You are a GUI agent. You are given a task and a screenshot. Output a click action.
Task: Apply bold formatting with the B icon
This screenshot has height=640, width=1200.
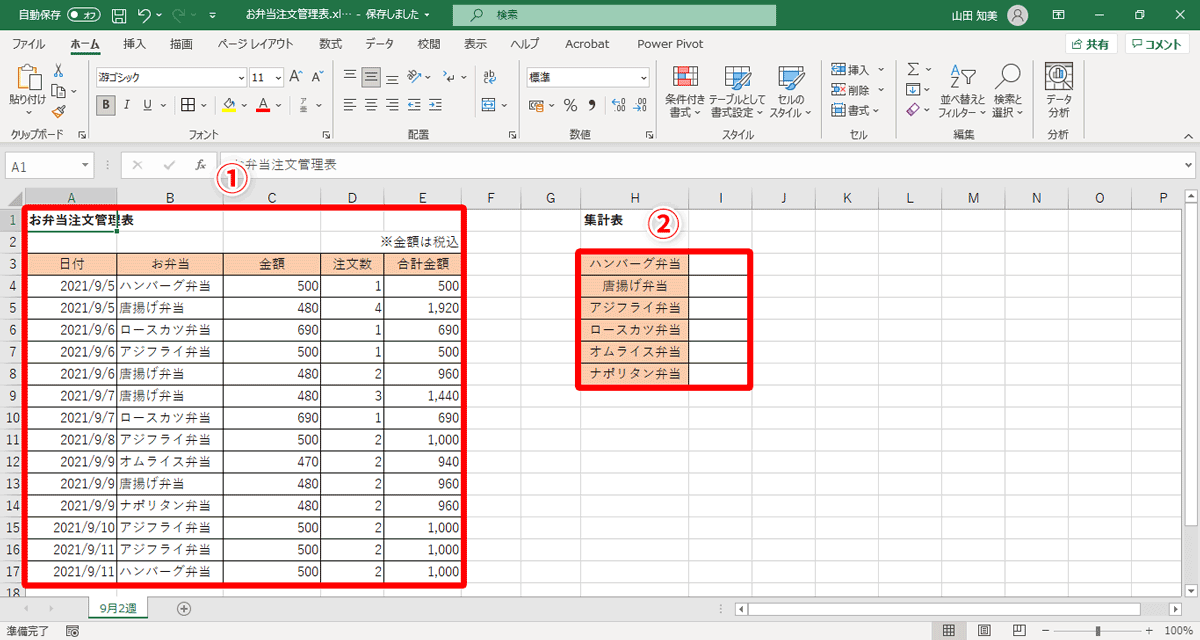point(105,104)
